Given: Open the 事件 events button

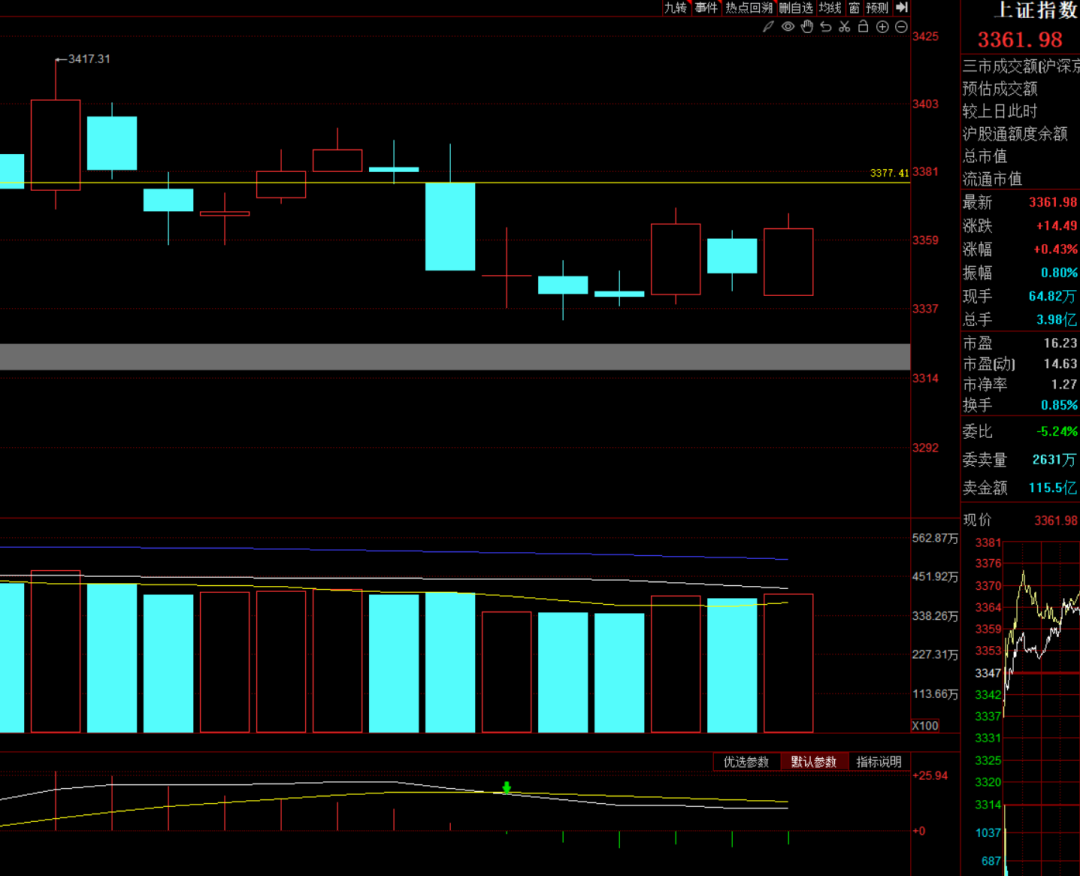Looking at the screenshot, I should point(707,8).
